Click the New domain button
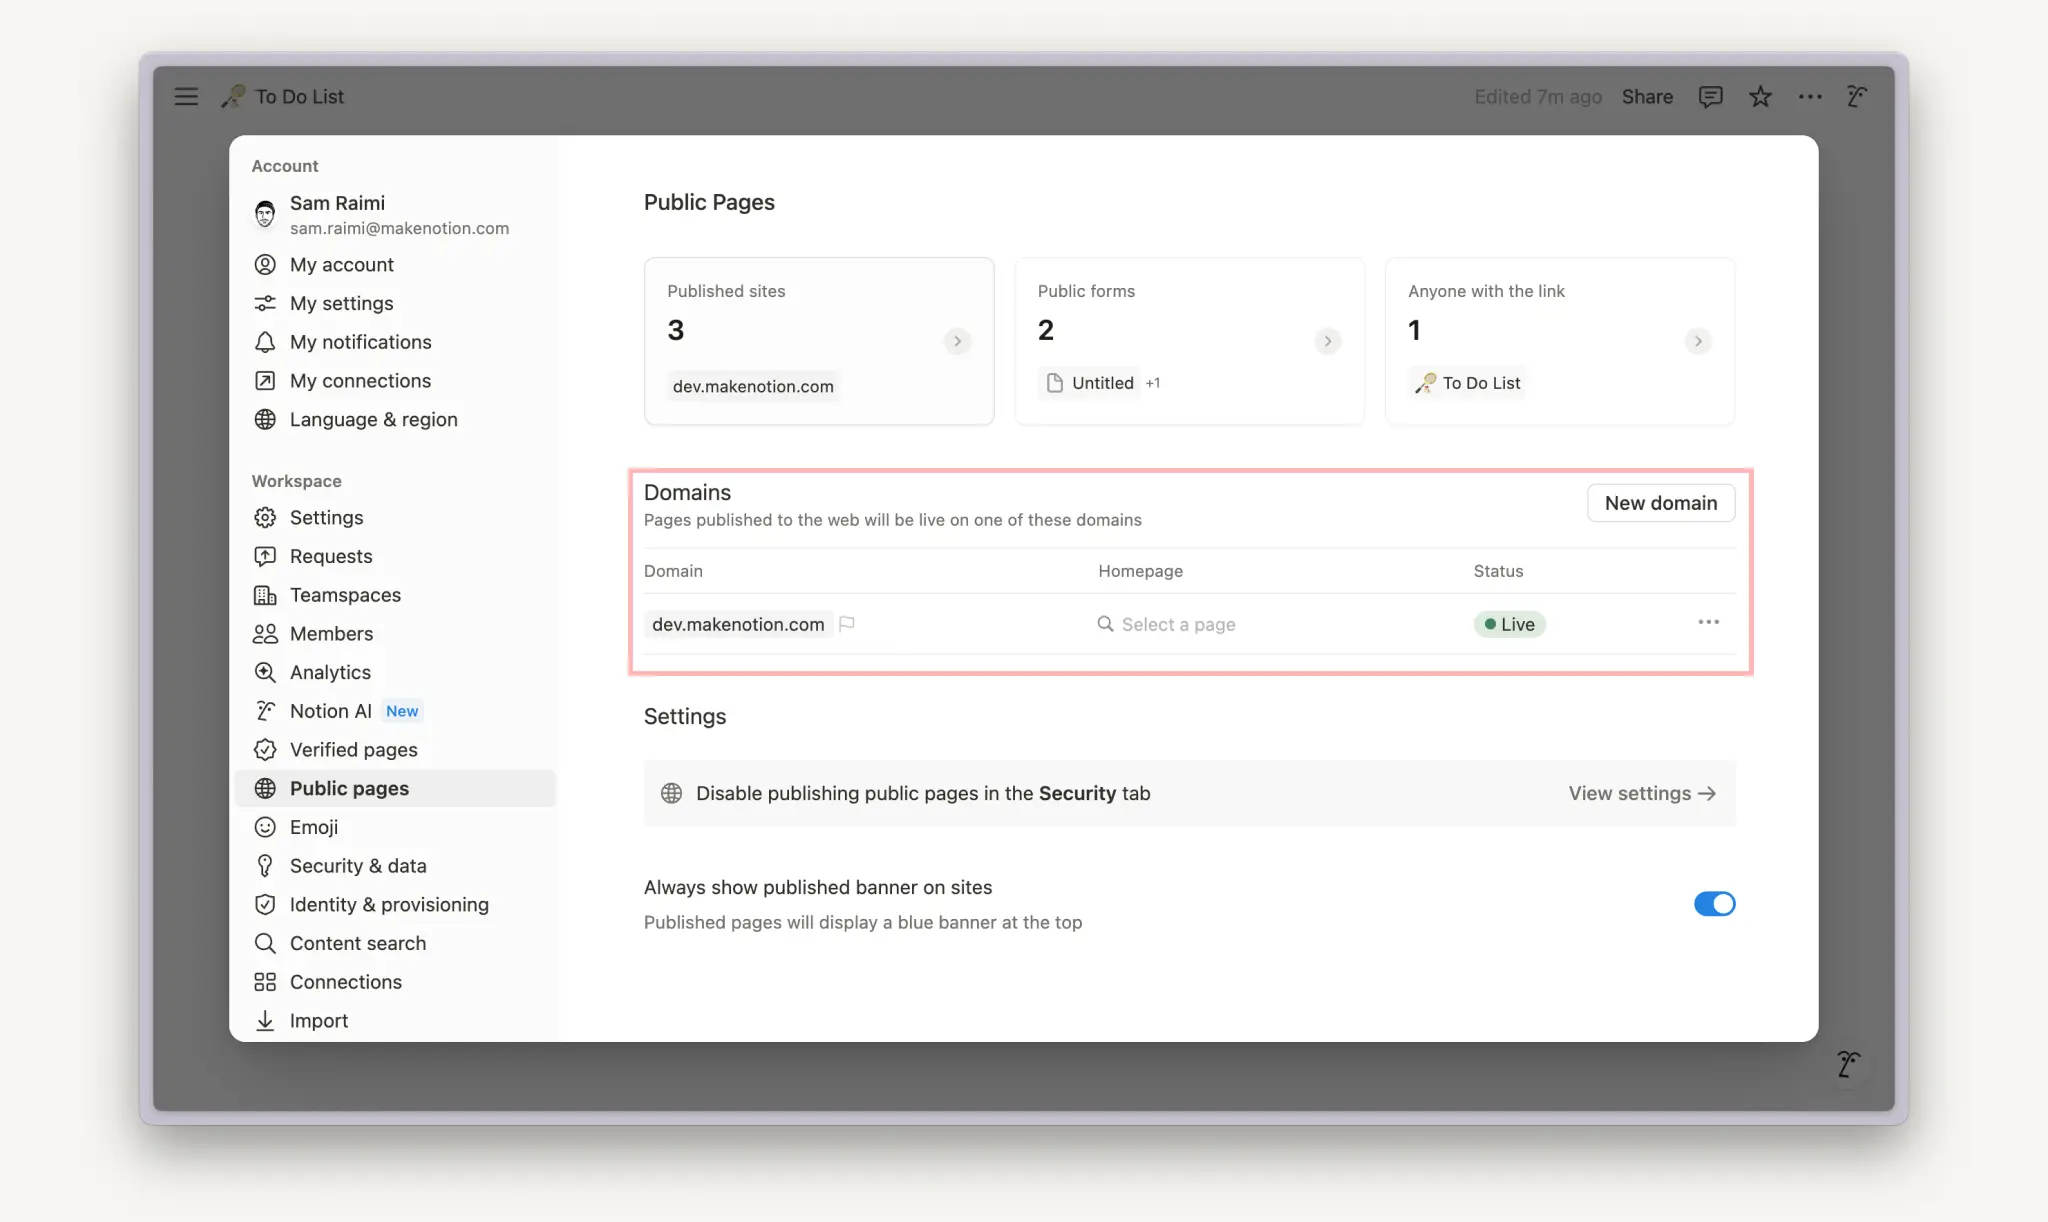Viewport: 2048px width, 1222px height. pyautogui.click(x=1659, y=503)
